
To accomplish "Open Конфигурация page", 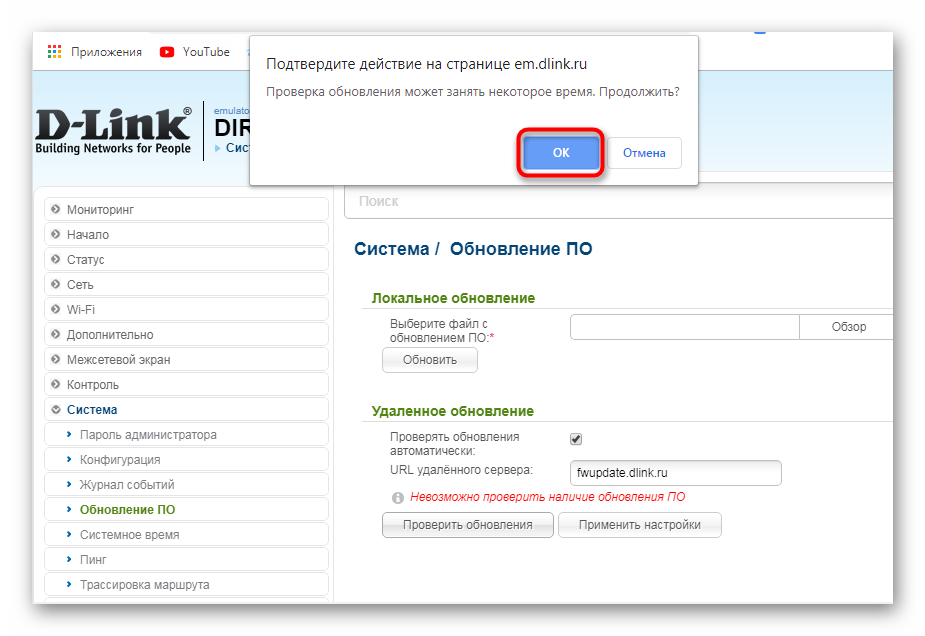I will click(x=186, y=460).
